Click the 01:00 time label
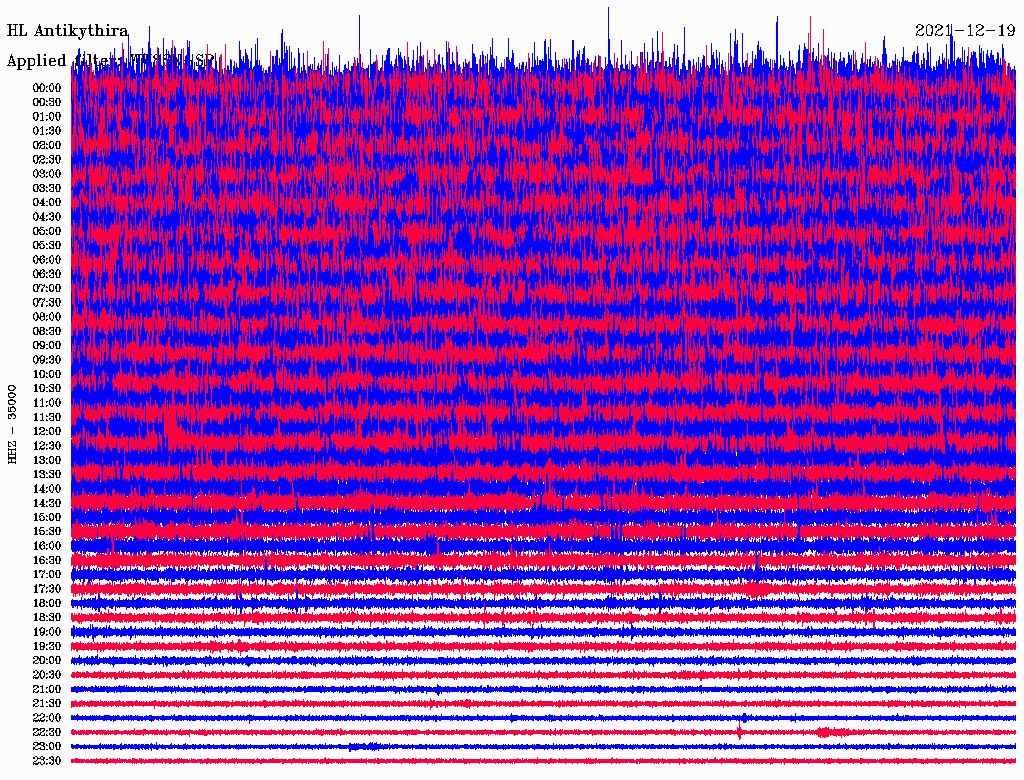The width and height of the screenshot is (1024, 780). (47, 117)
